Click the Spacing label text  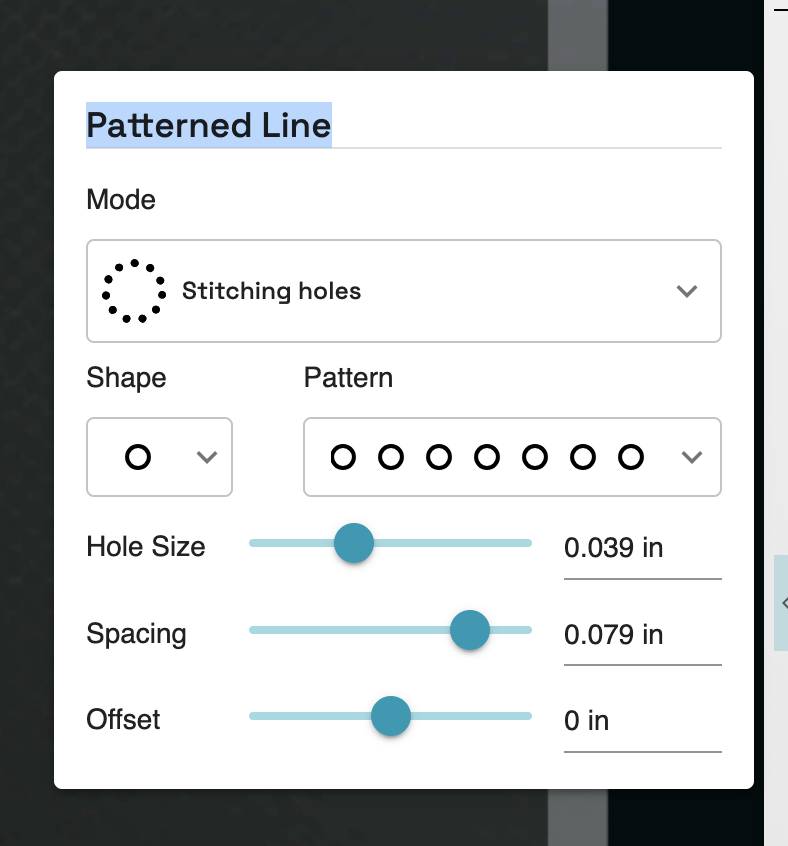136,634
